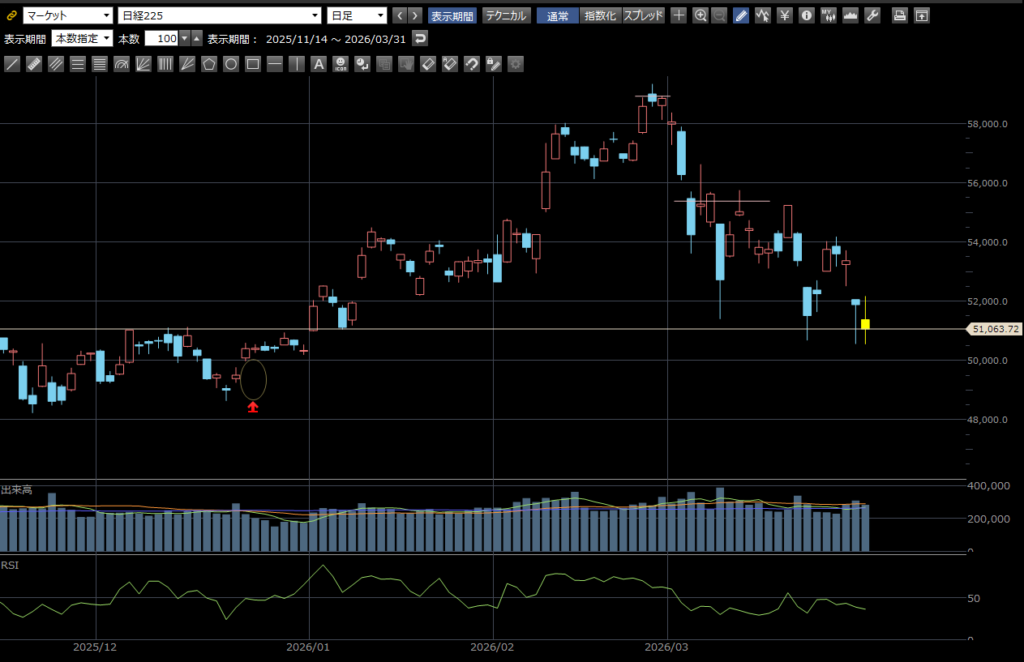Toggle the 指数化 chart mode
This screenshot has height=662, width=1024.
point(600,16)
